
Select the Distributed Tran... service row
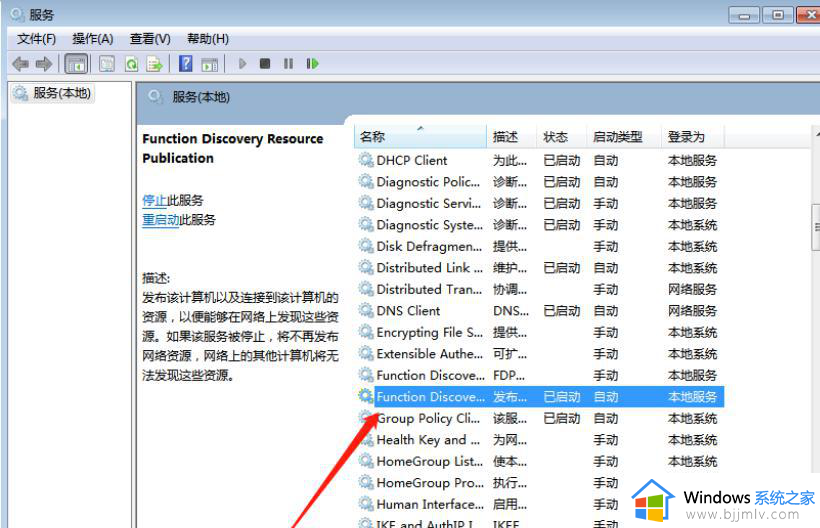click(540, 289)
